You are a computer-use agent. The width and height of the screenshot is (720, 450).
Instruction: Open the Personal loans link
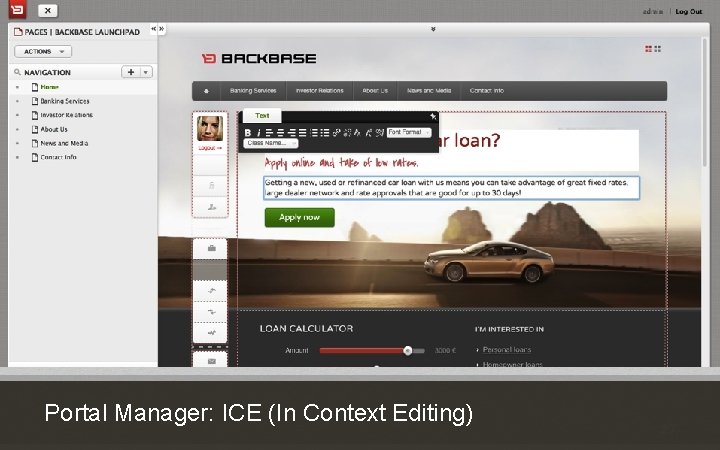[x=506, y=350]
